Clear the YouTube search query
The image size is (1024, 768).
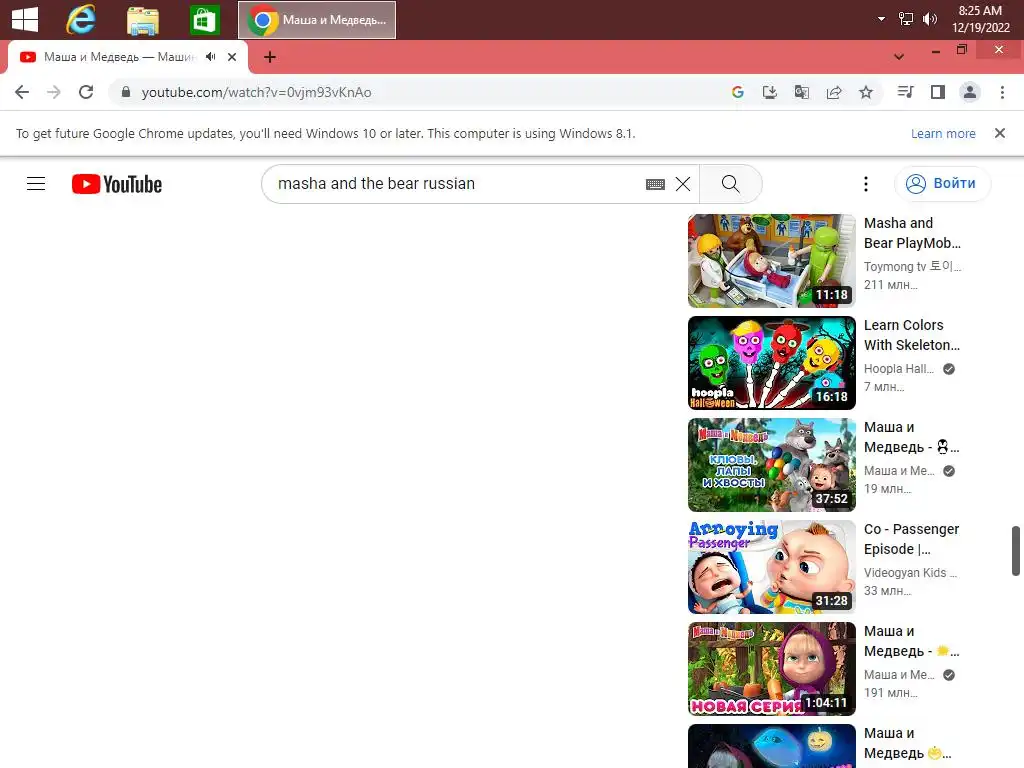pyautogui.click(x=682, y=184)
